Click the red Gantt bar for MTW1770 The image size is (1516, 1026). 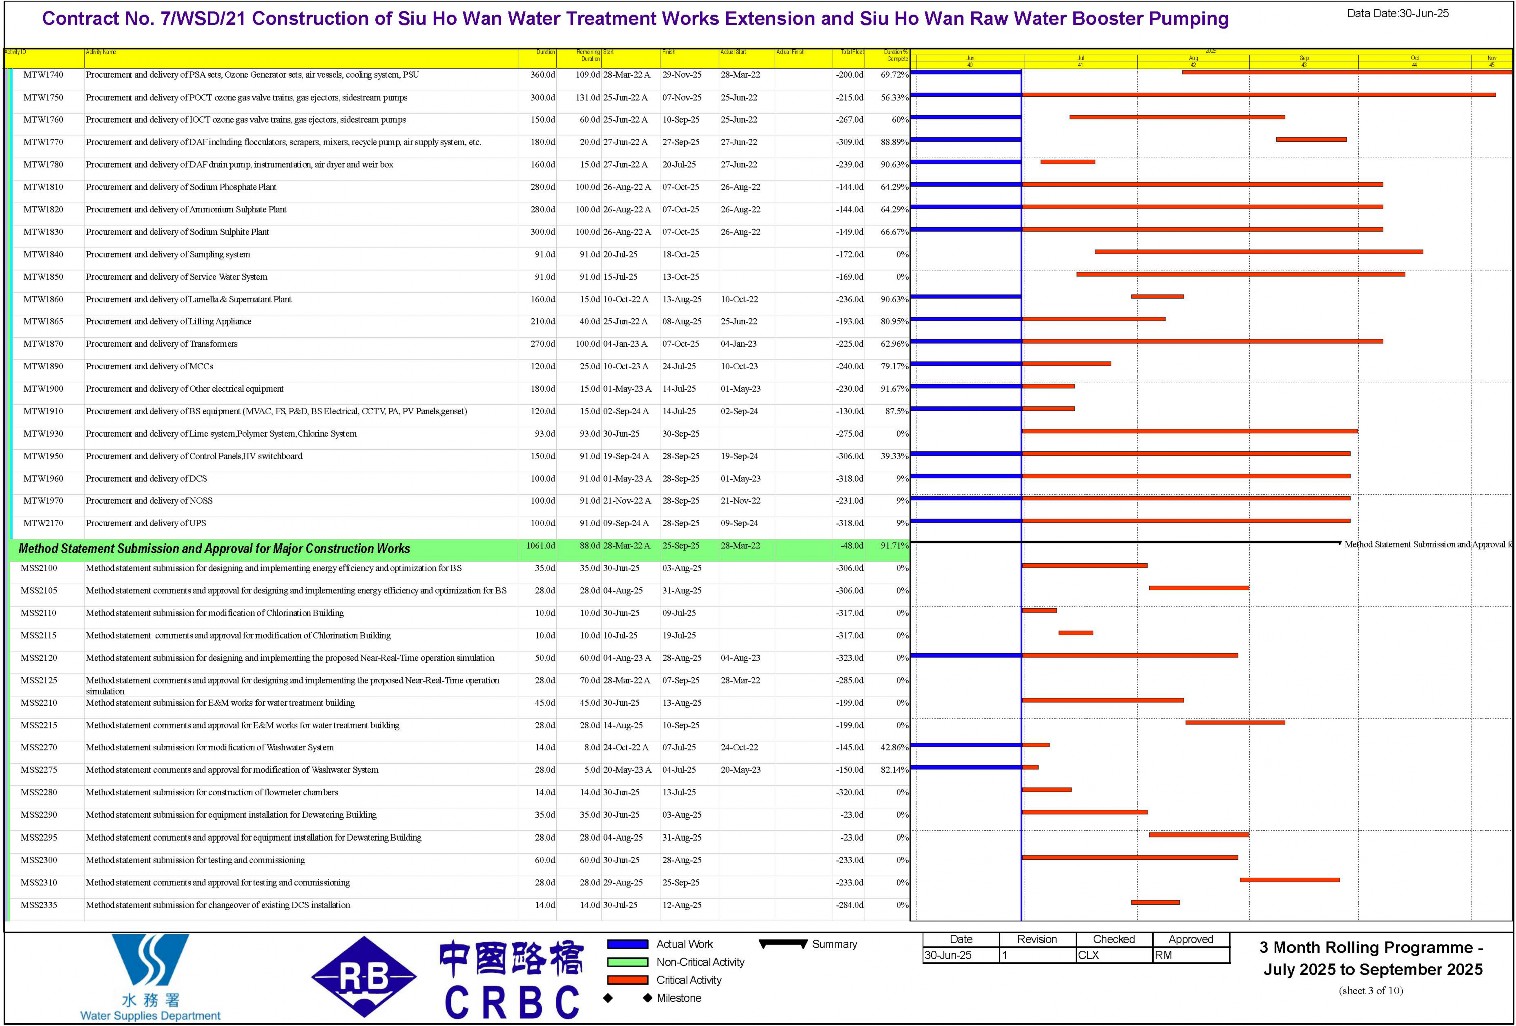tap(1311, 139)
